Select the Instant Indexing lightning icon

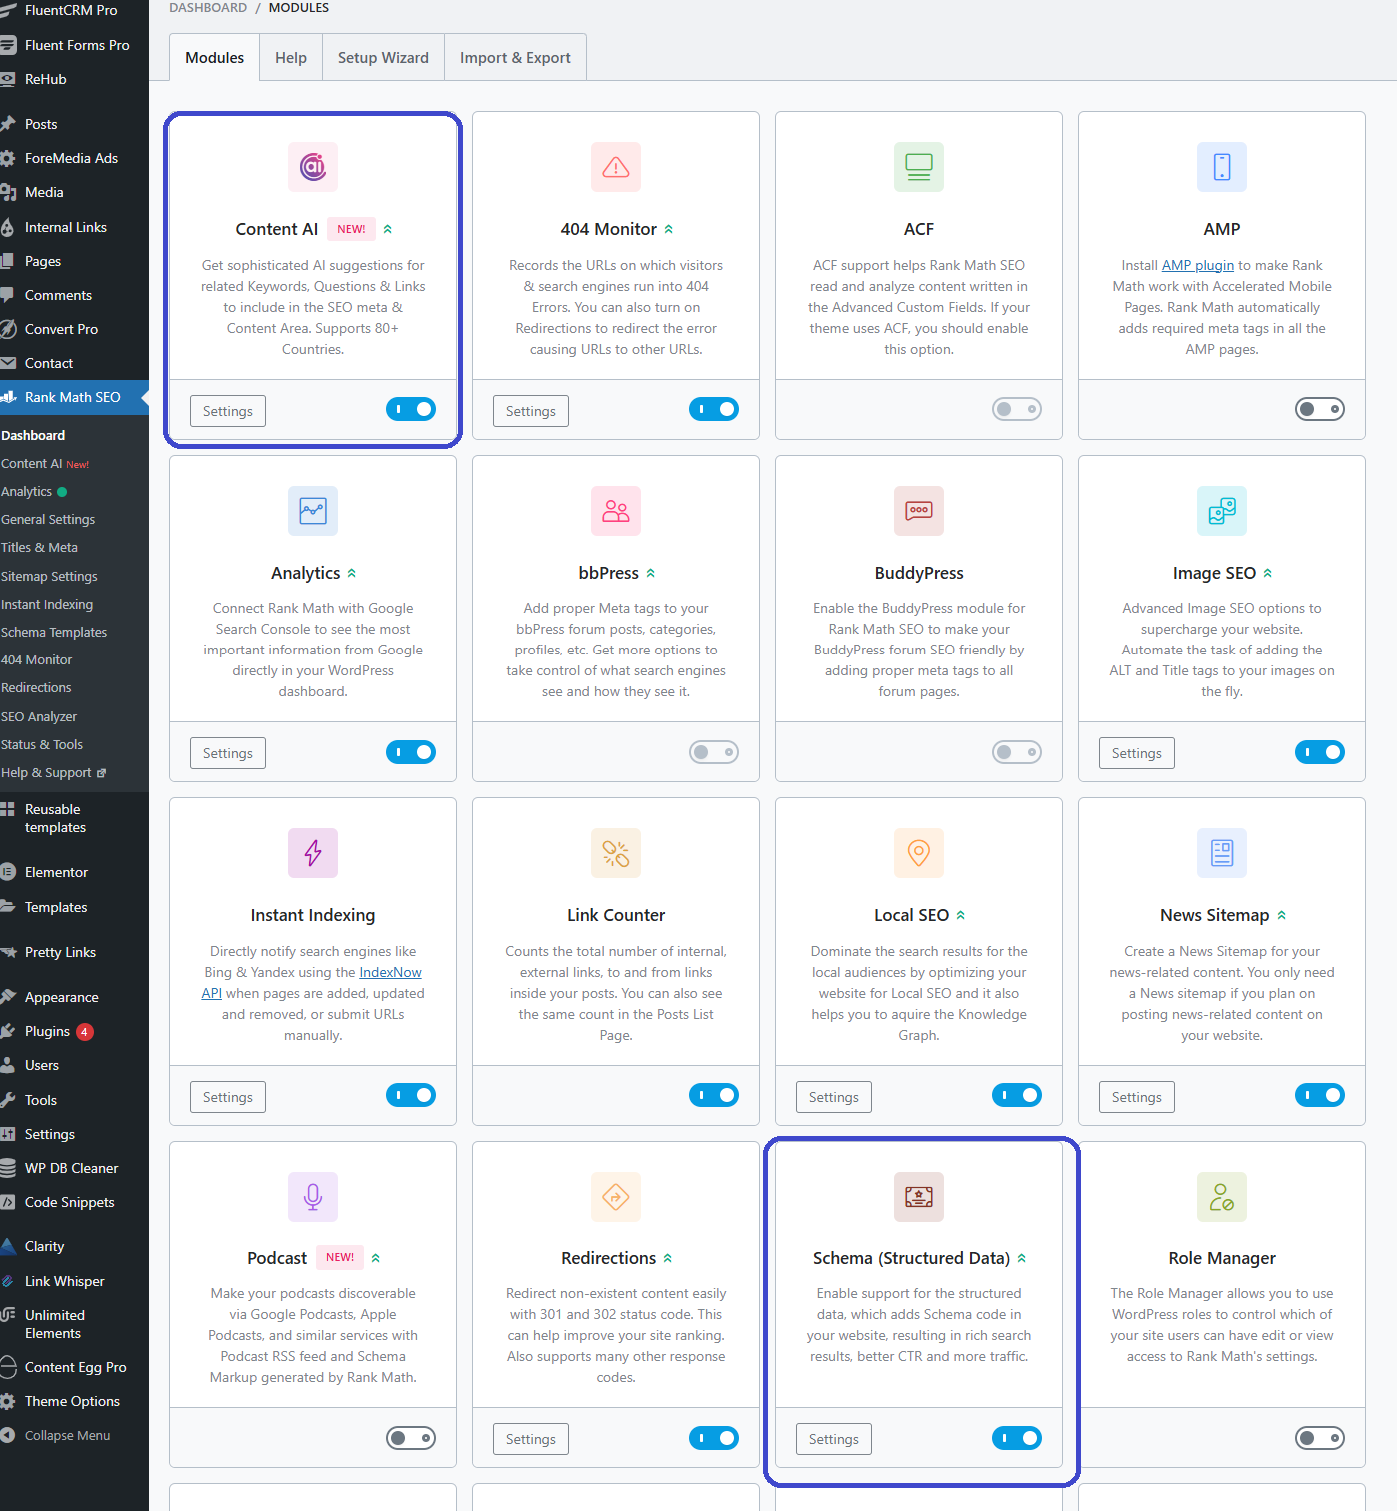click(x=312, y=853)
